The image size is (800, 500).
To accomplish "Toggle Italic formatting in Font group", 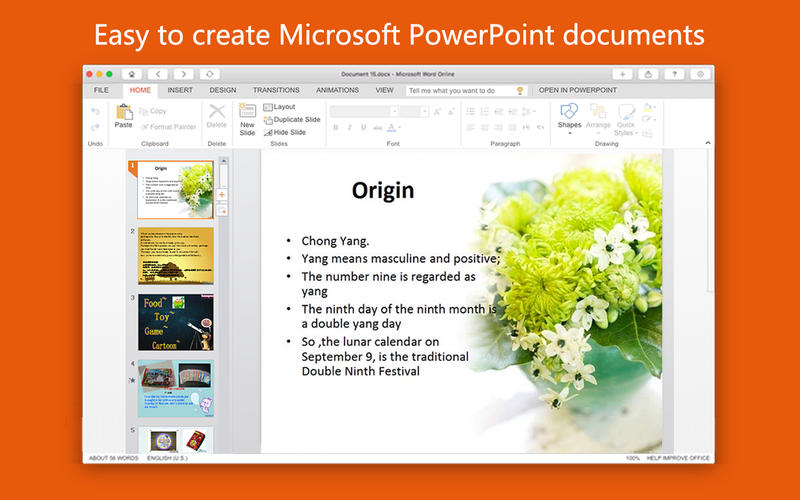I will 349,128.
